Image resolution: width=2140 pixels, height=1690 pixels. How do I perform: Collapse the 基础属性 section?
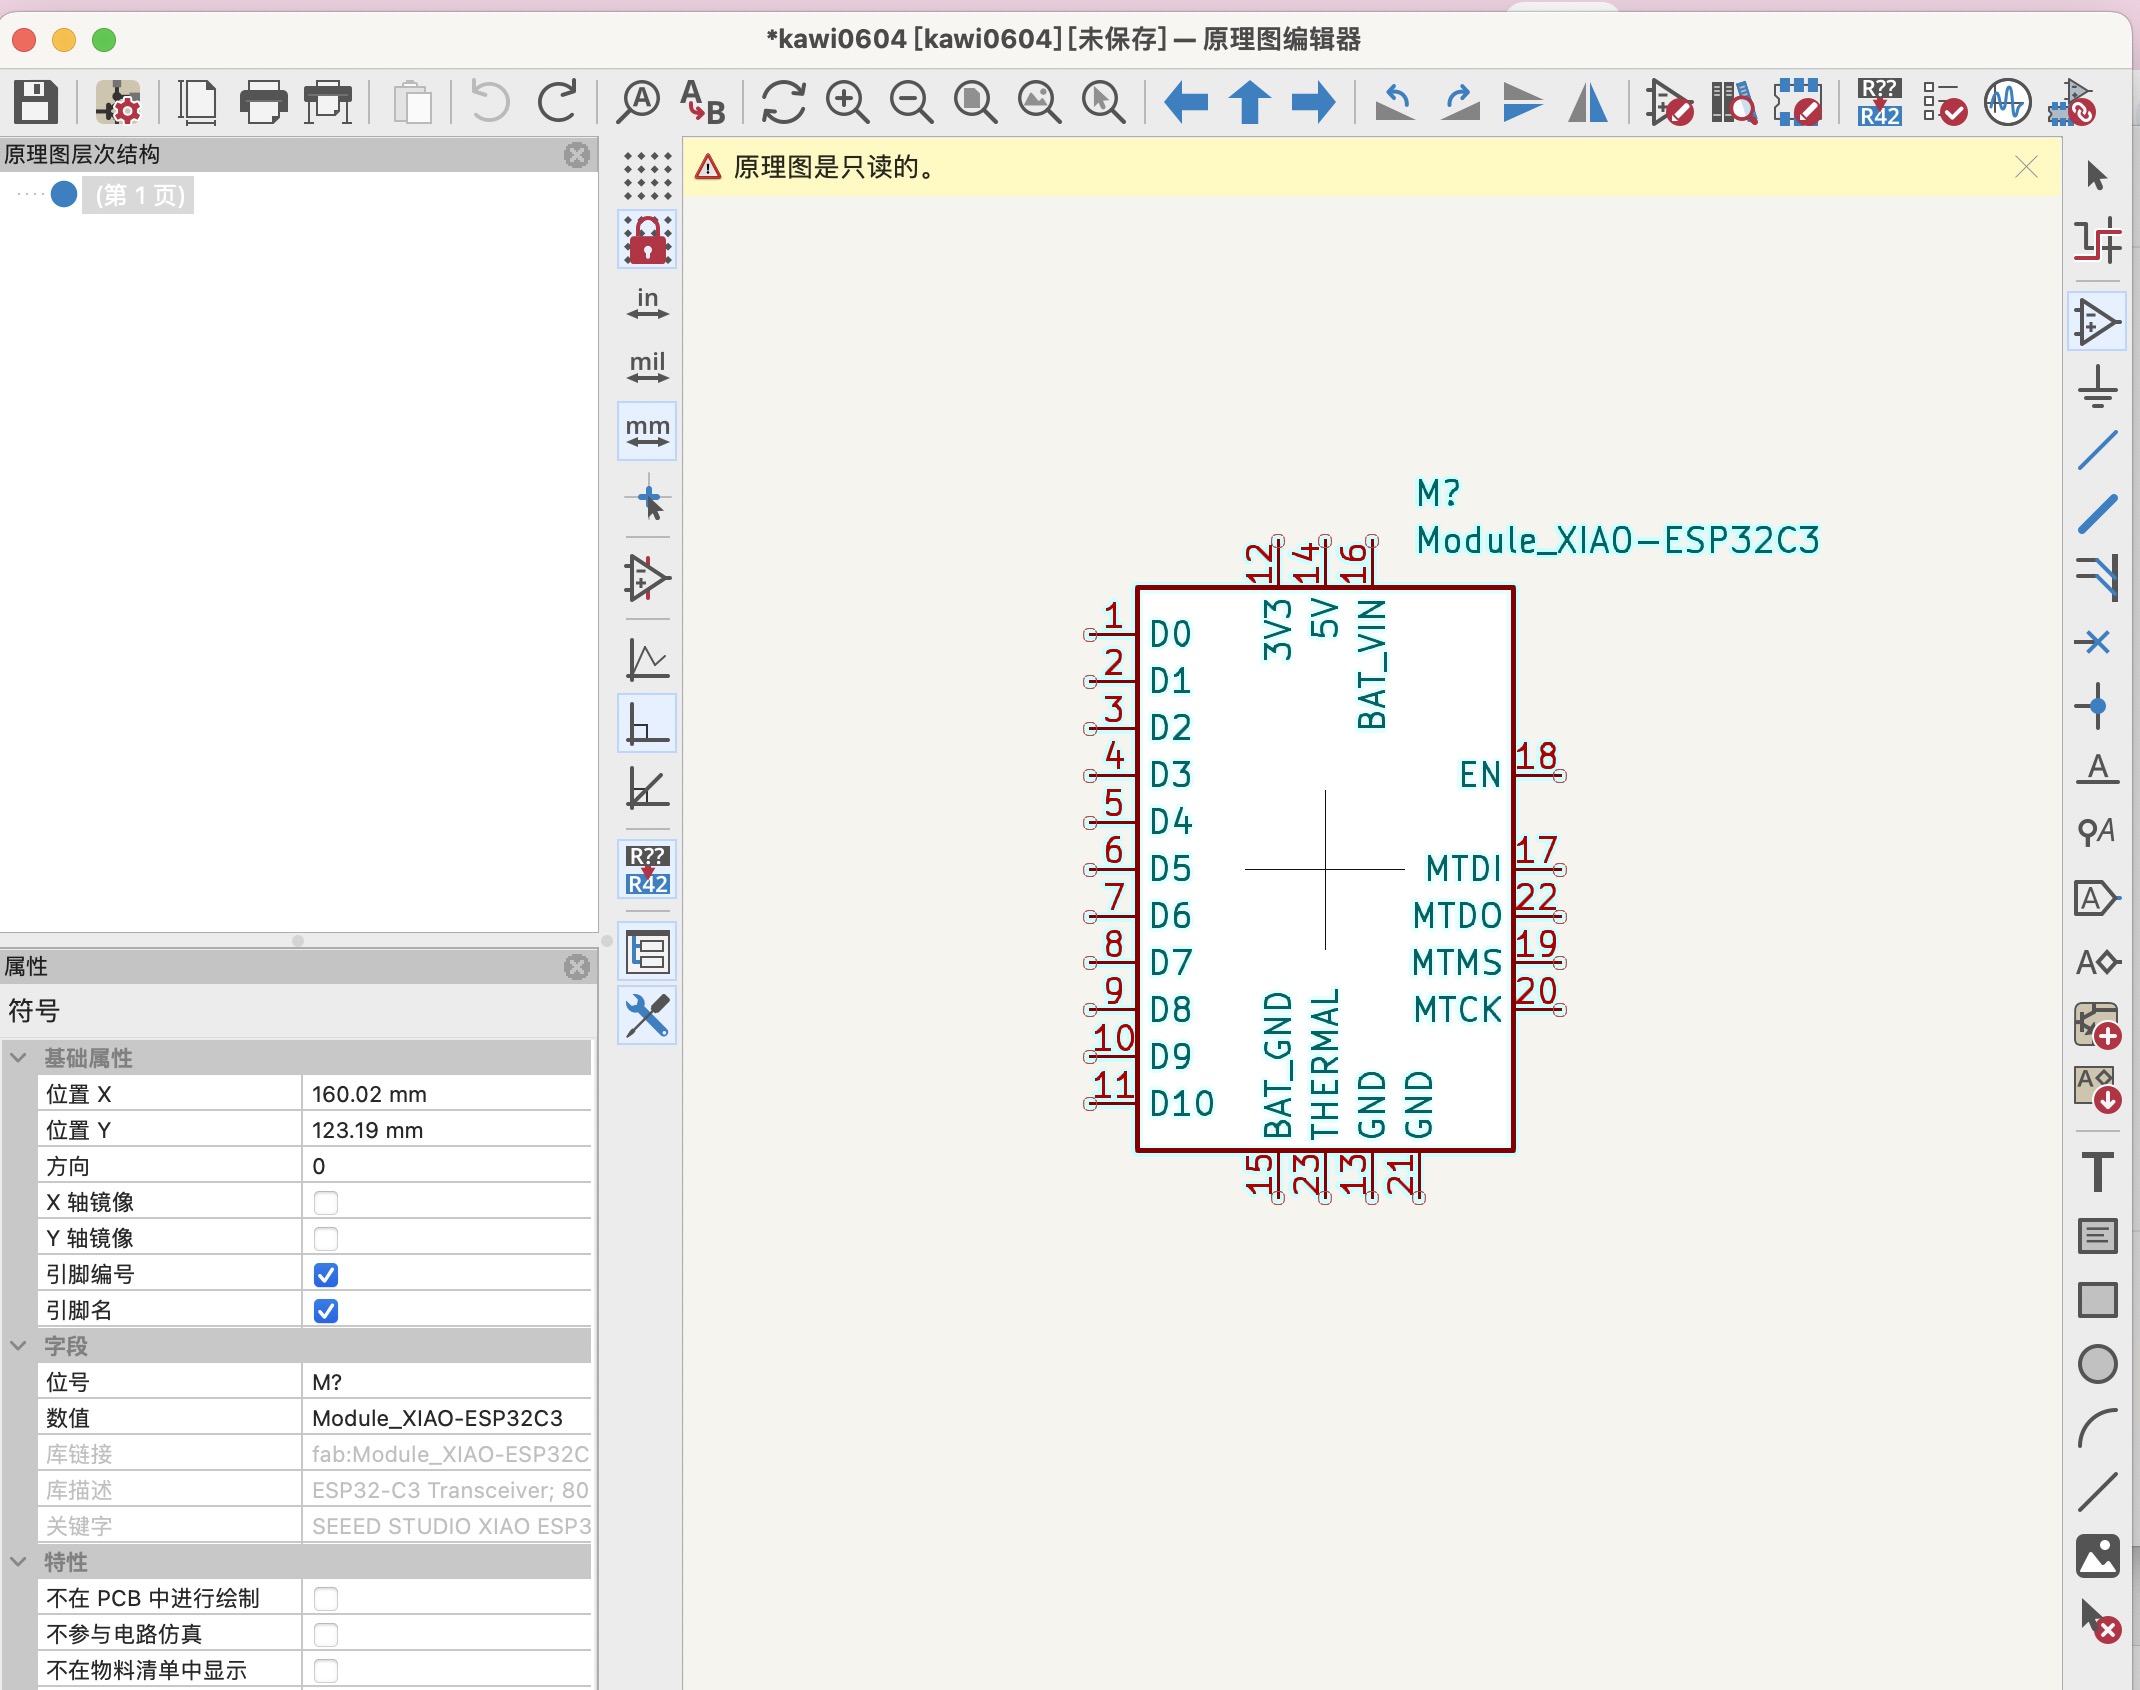coord(19,1057)
